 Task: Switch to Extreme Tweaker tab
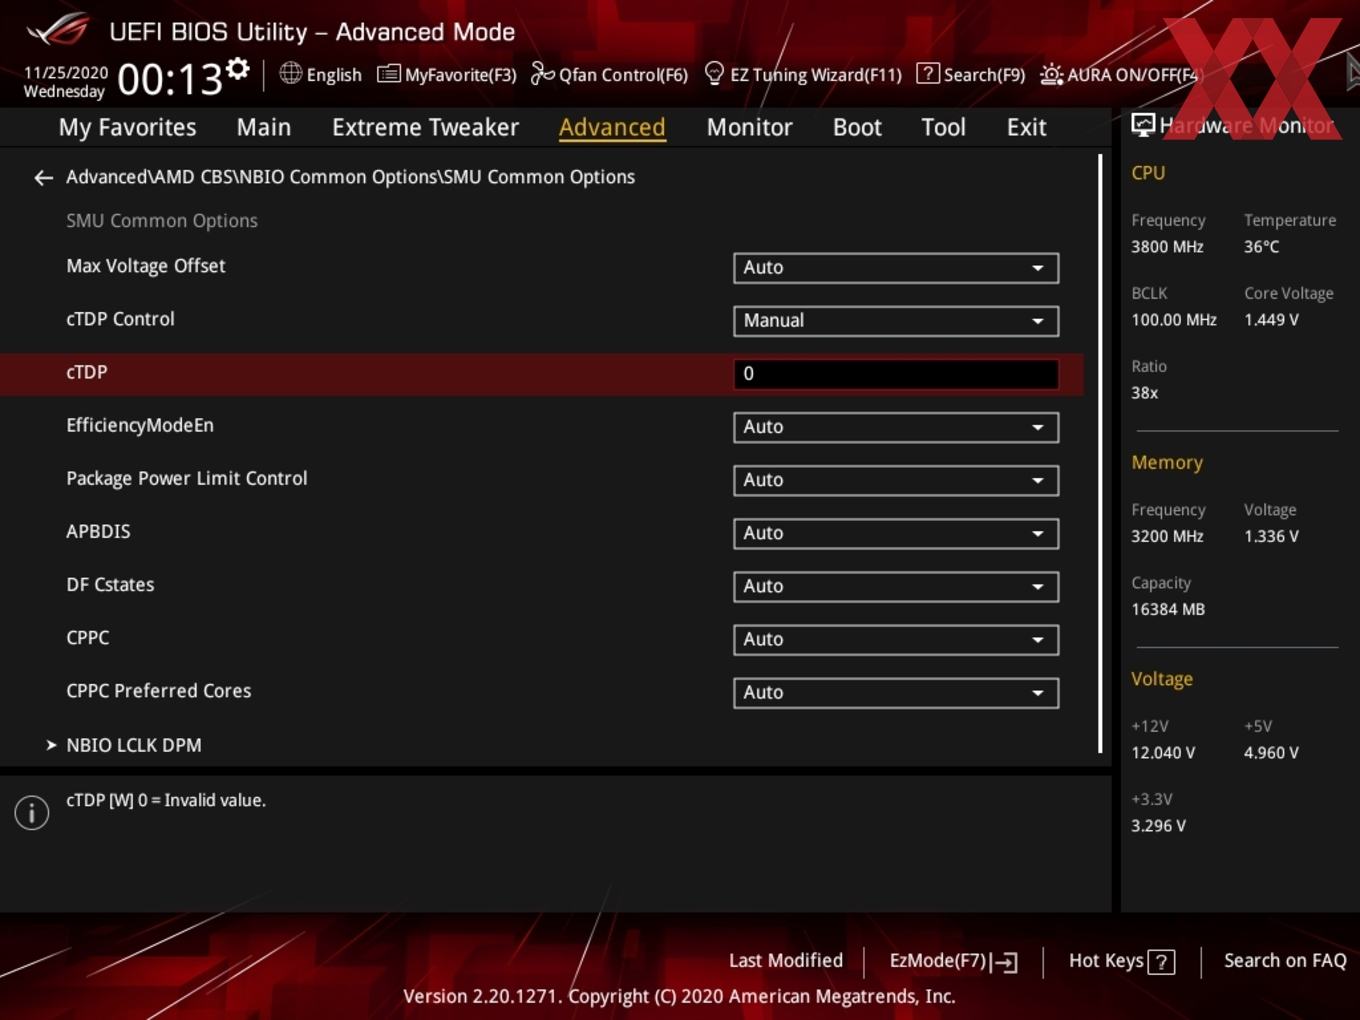click(425, 127)
